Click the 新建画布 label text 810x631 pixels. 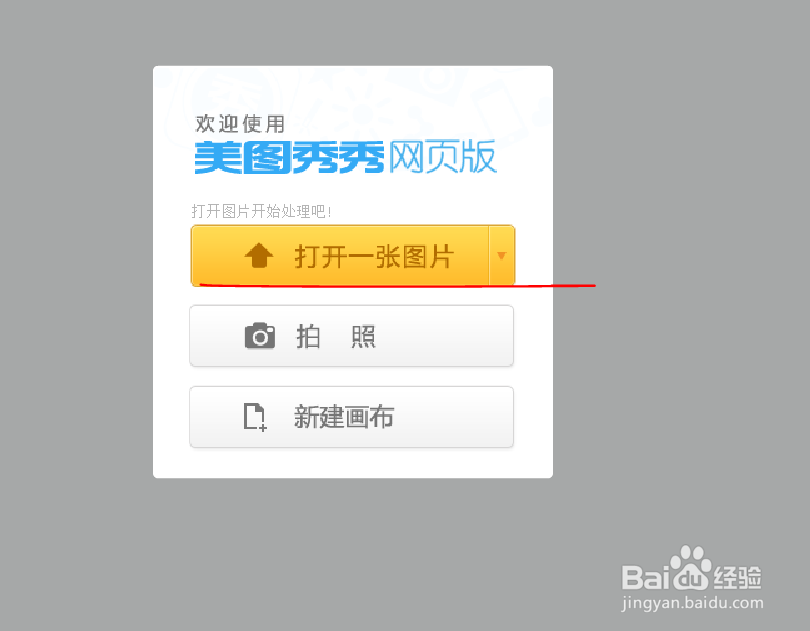coord(344,417)
